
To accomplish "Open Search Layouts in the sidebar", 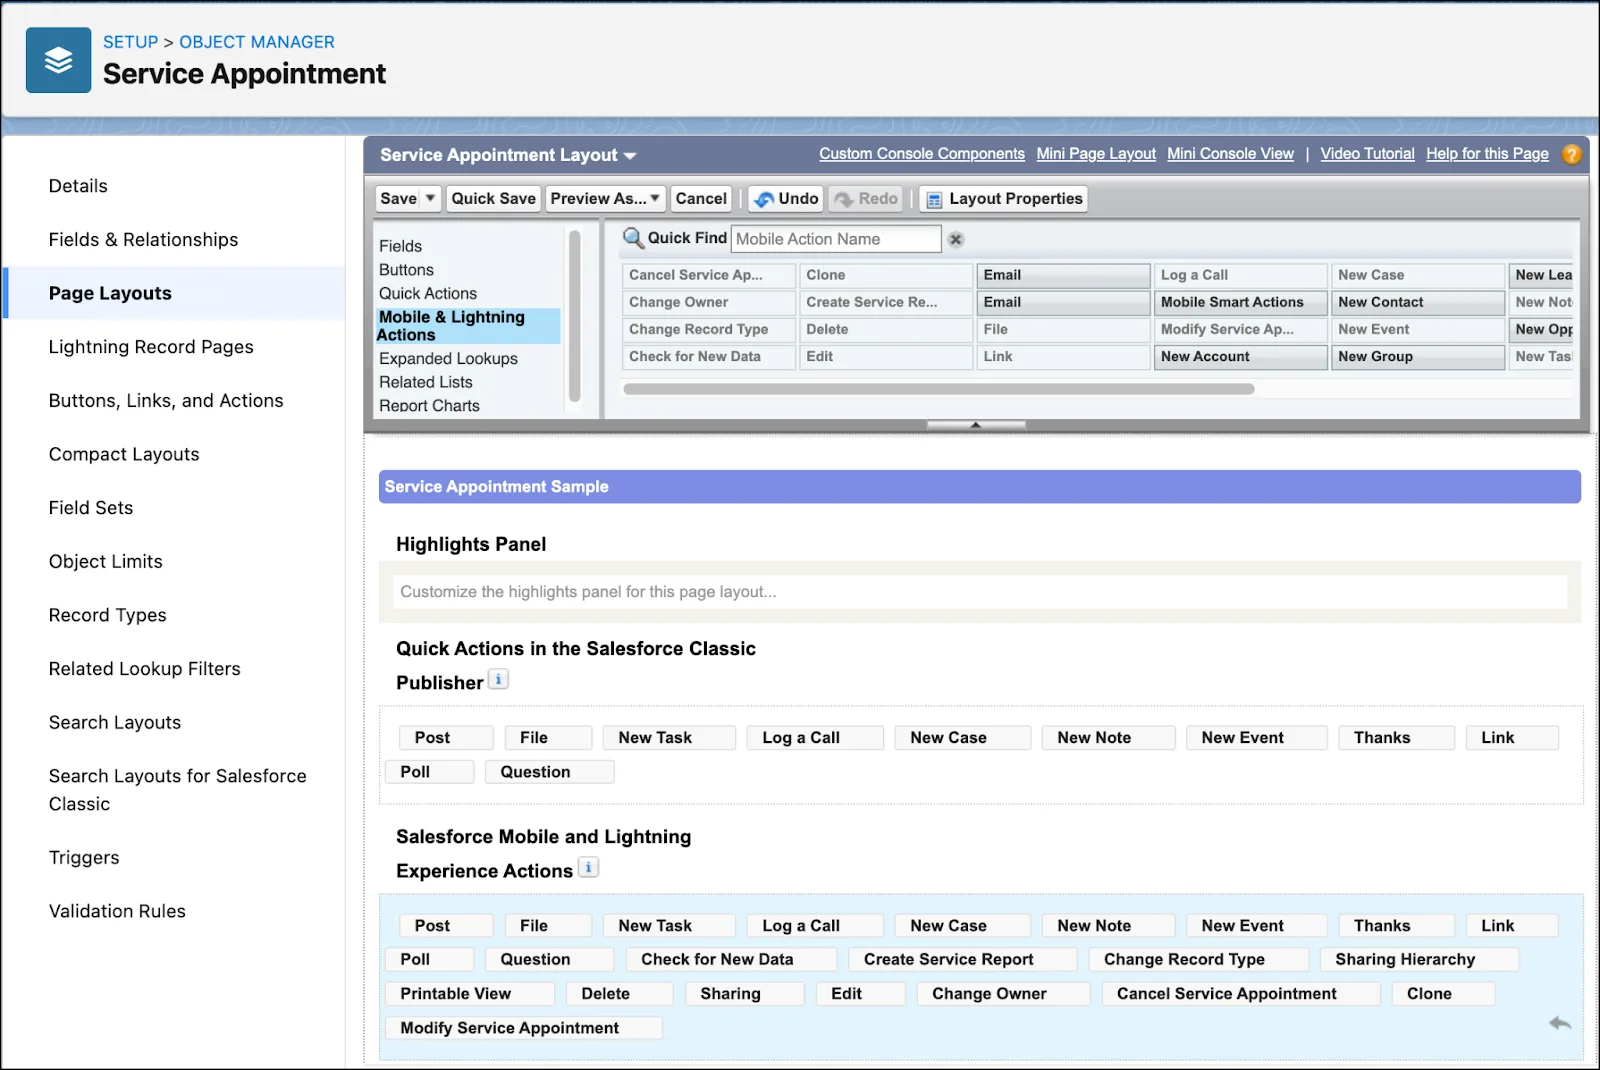I will coord(115,723).
